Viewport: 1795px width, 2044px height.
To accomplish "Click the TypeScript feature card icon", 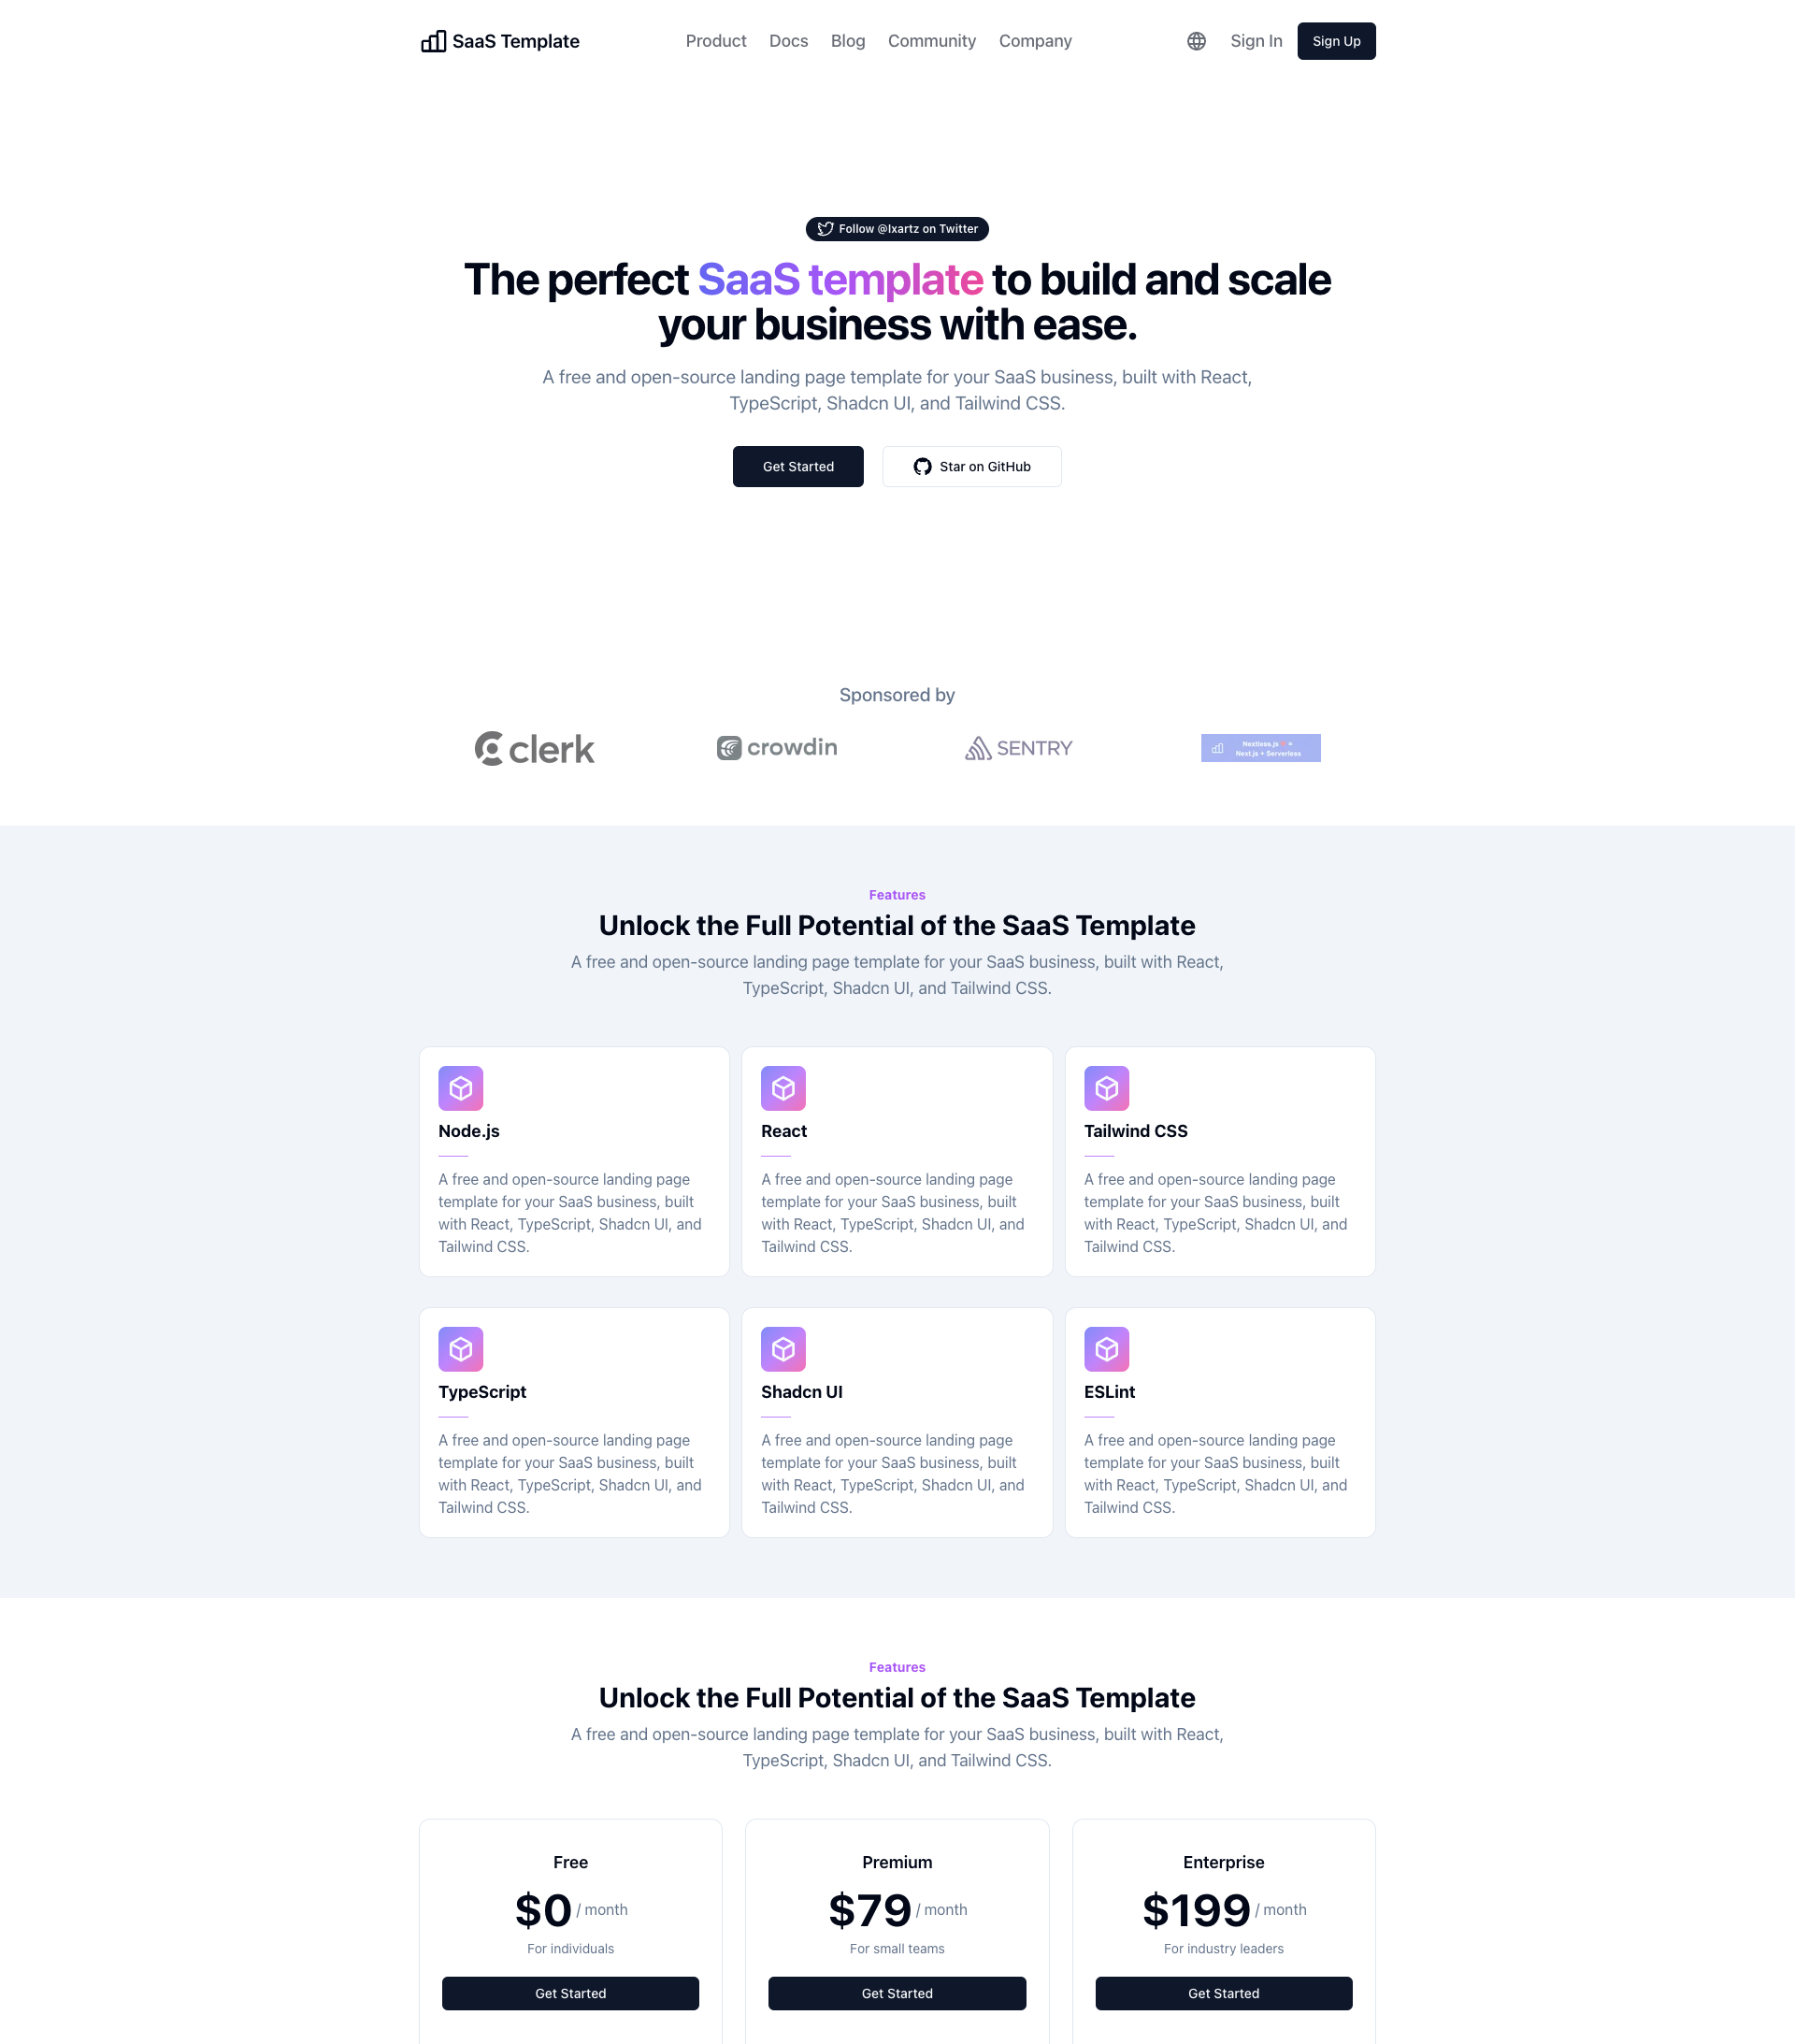I will click(461, 1348).
